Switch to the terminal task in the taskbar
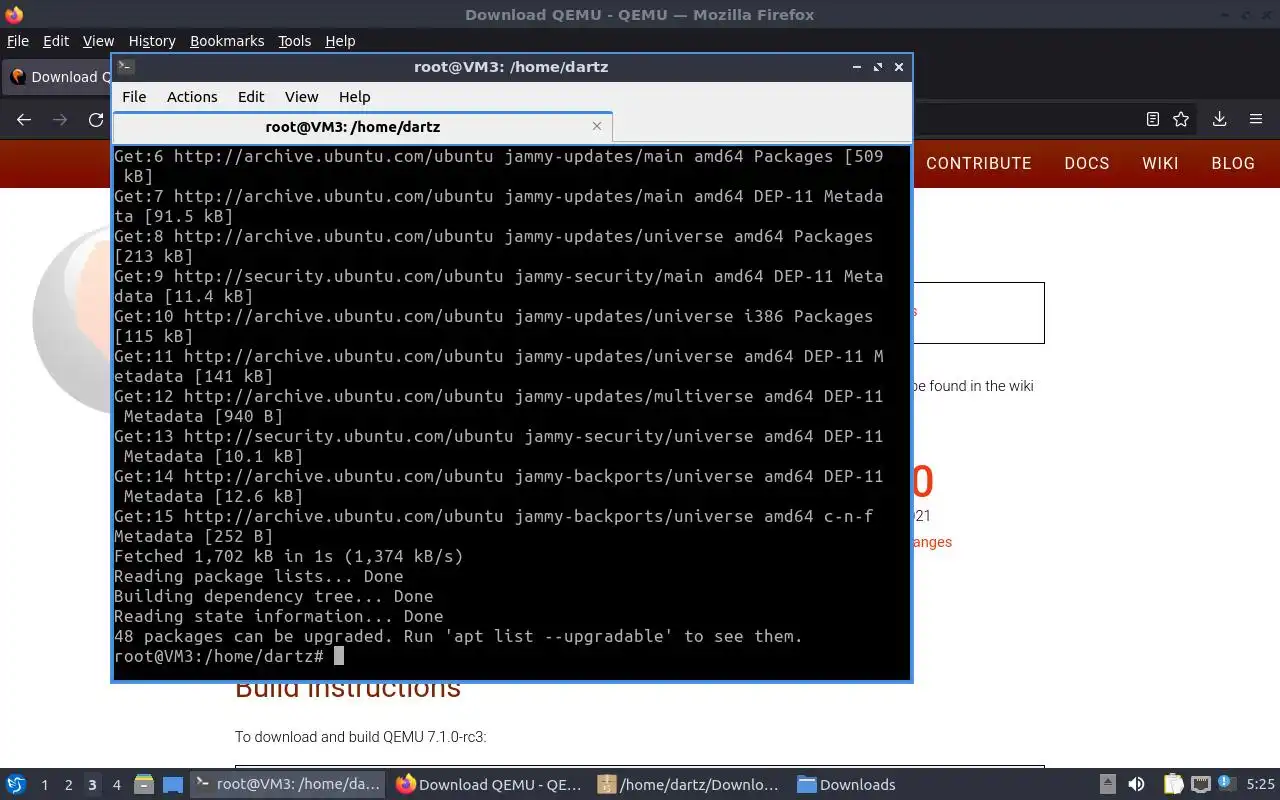The image size is (1280, 800). click(x=288, y=784)
